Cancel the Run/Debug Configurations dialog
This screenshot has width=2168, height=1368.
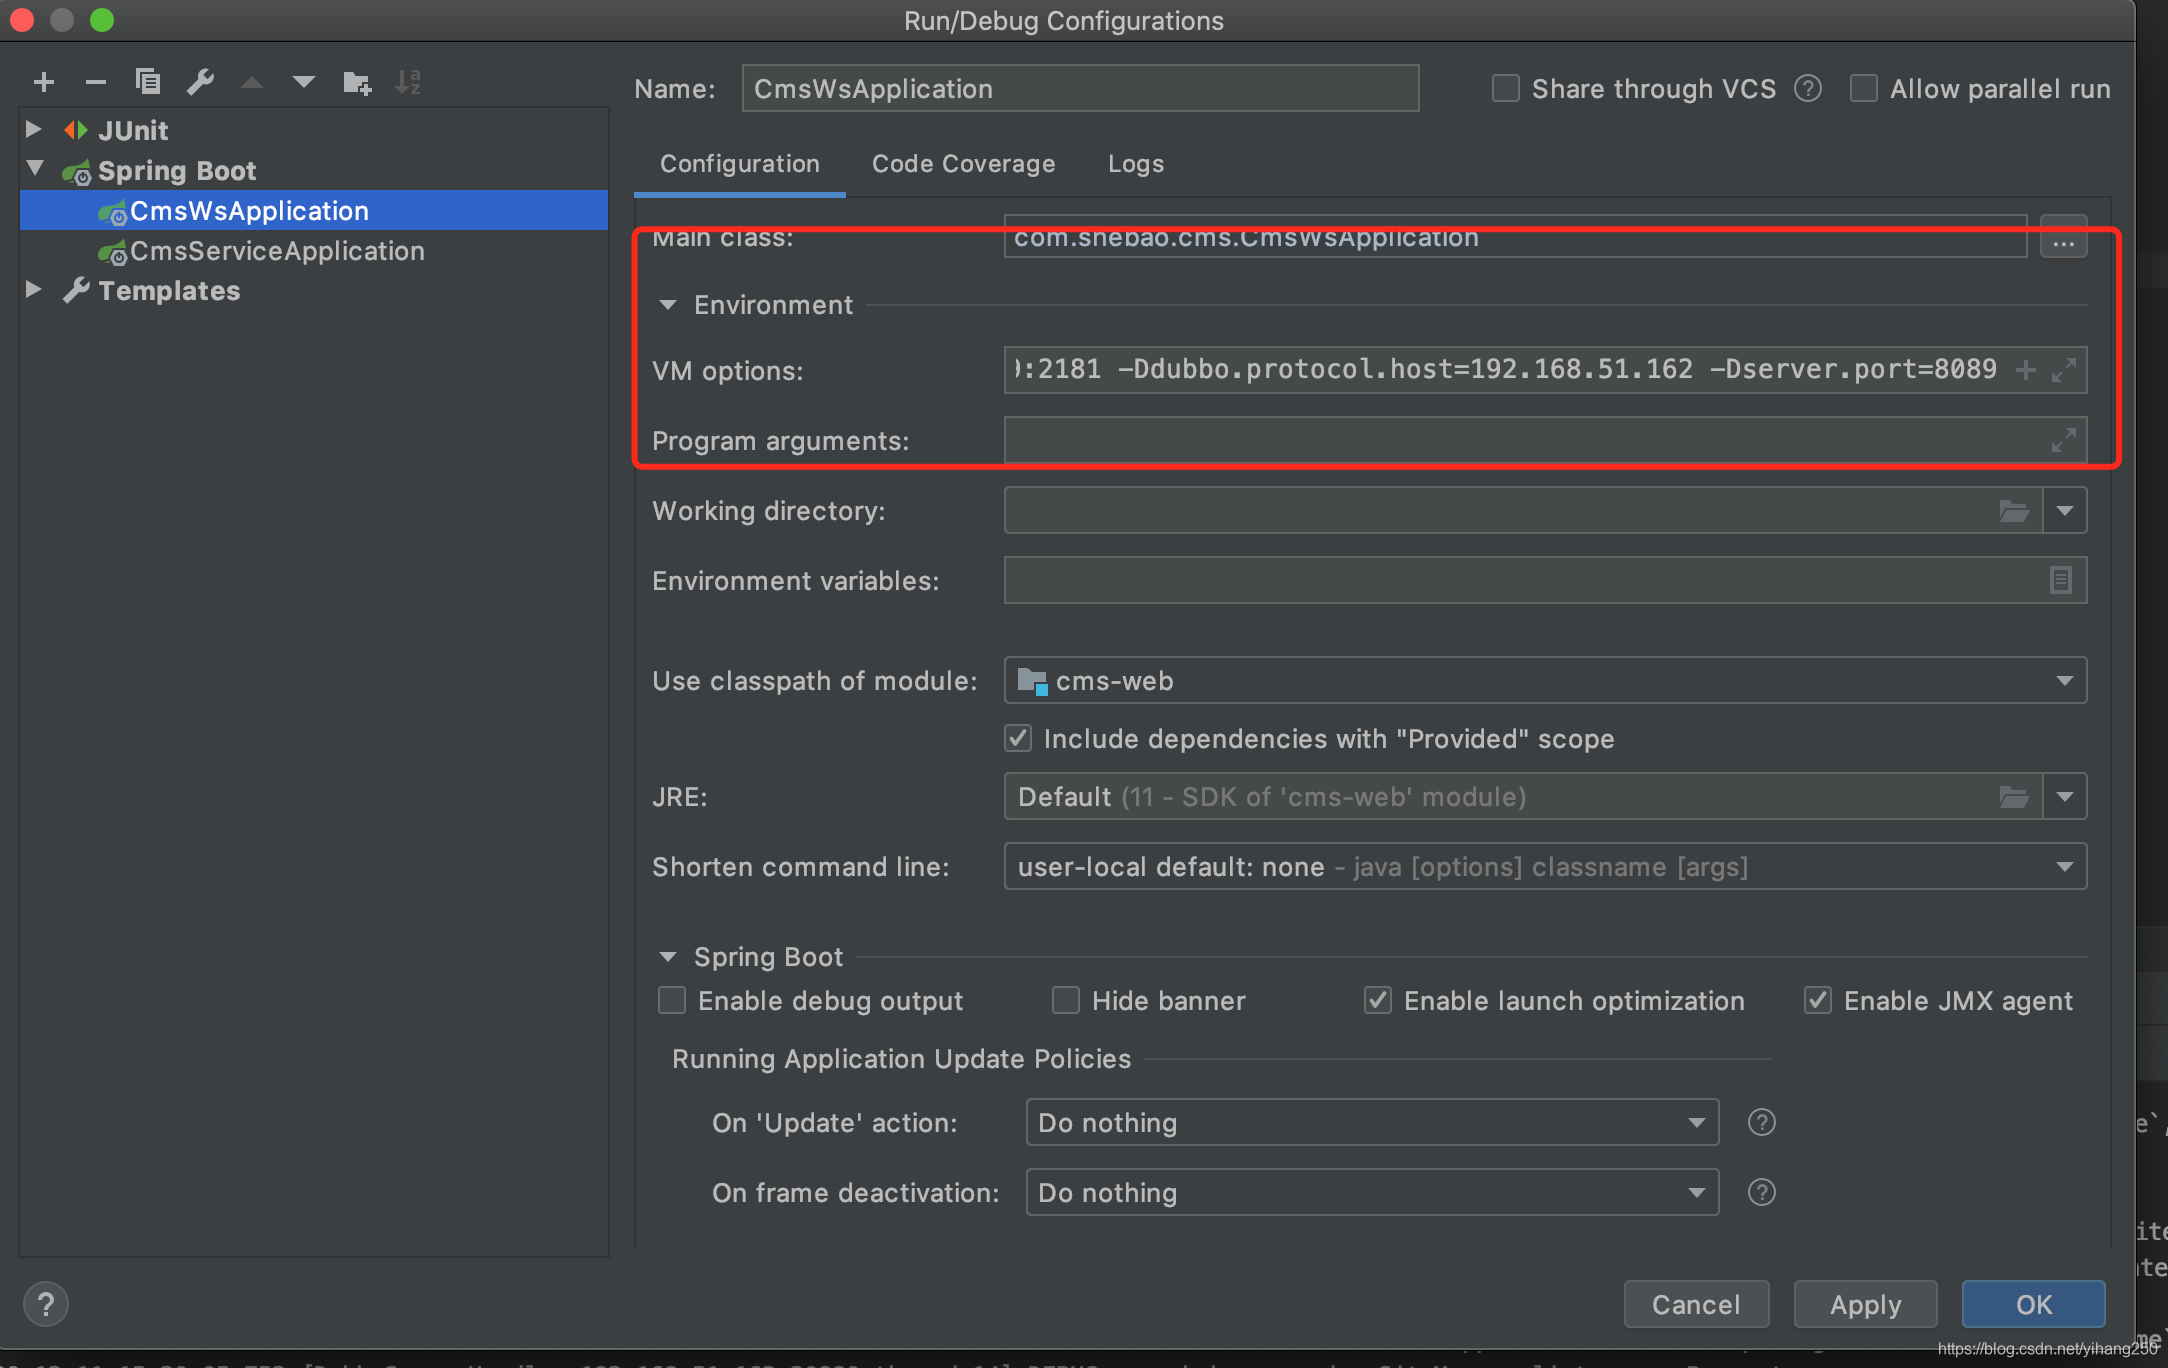pyautogui.click(x=1695, y=1304)
